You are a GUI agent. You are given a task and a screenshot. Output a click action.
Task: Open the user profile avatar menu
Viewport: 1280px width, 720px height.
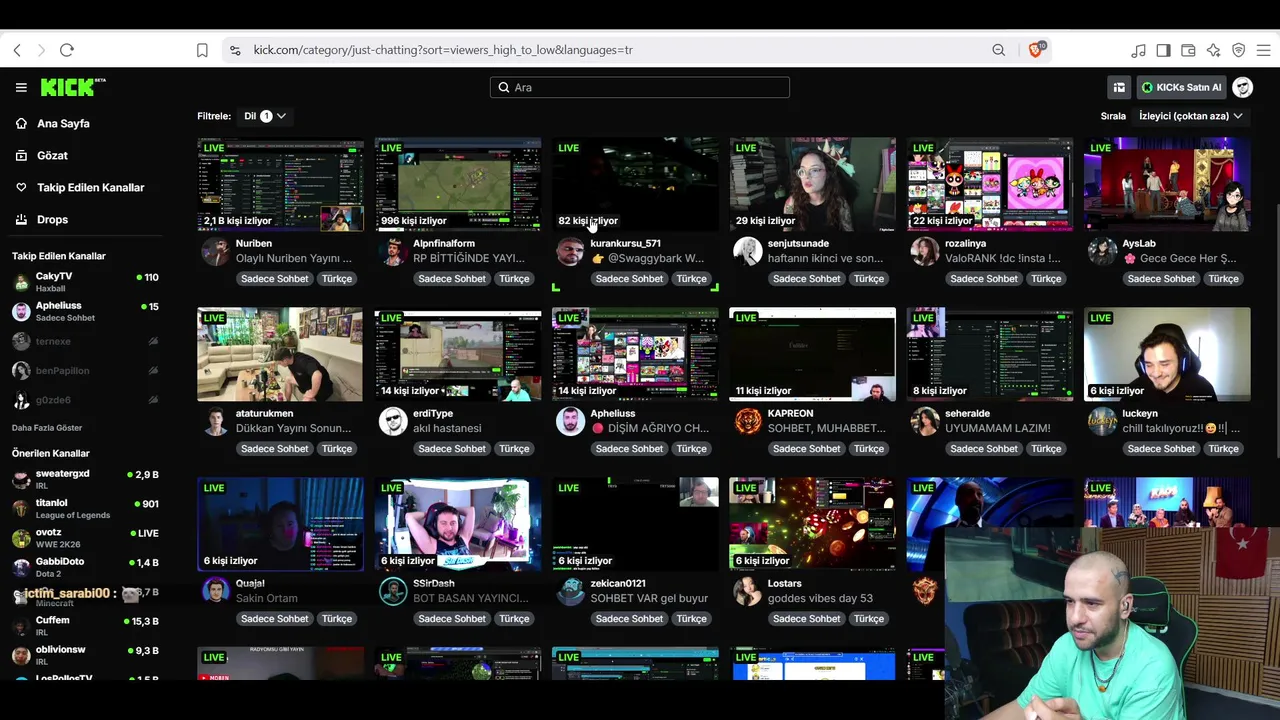(1243, 87)
